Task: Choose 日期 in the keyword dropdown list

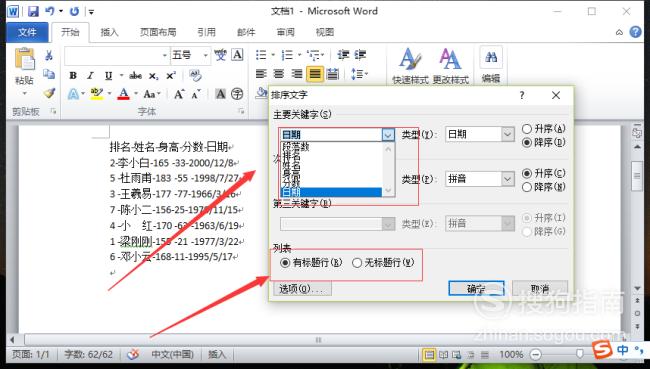Action: tap(331, 192)
